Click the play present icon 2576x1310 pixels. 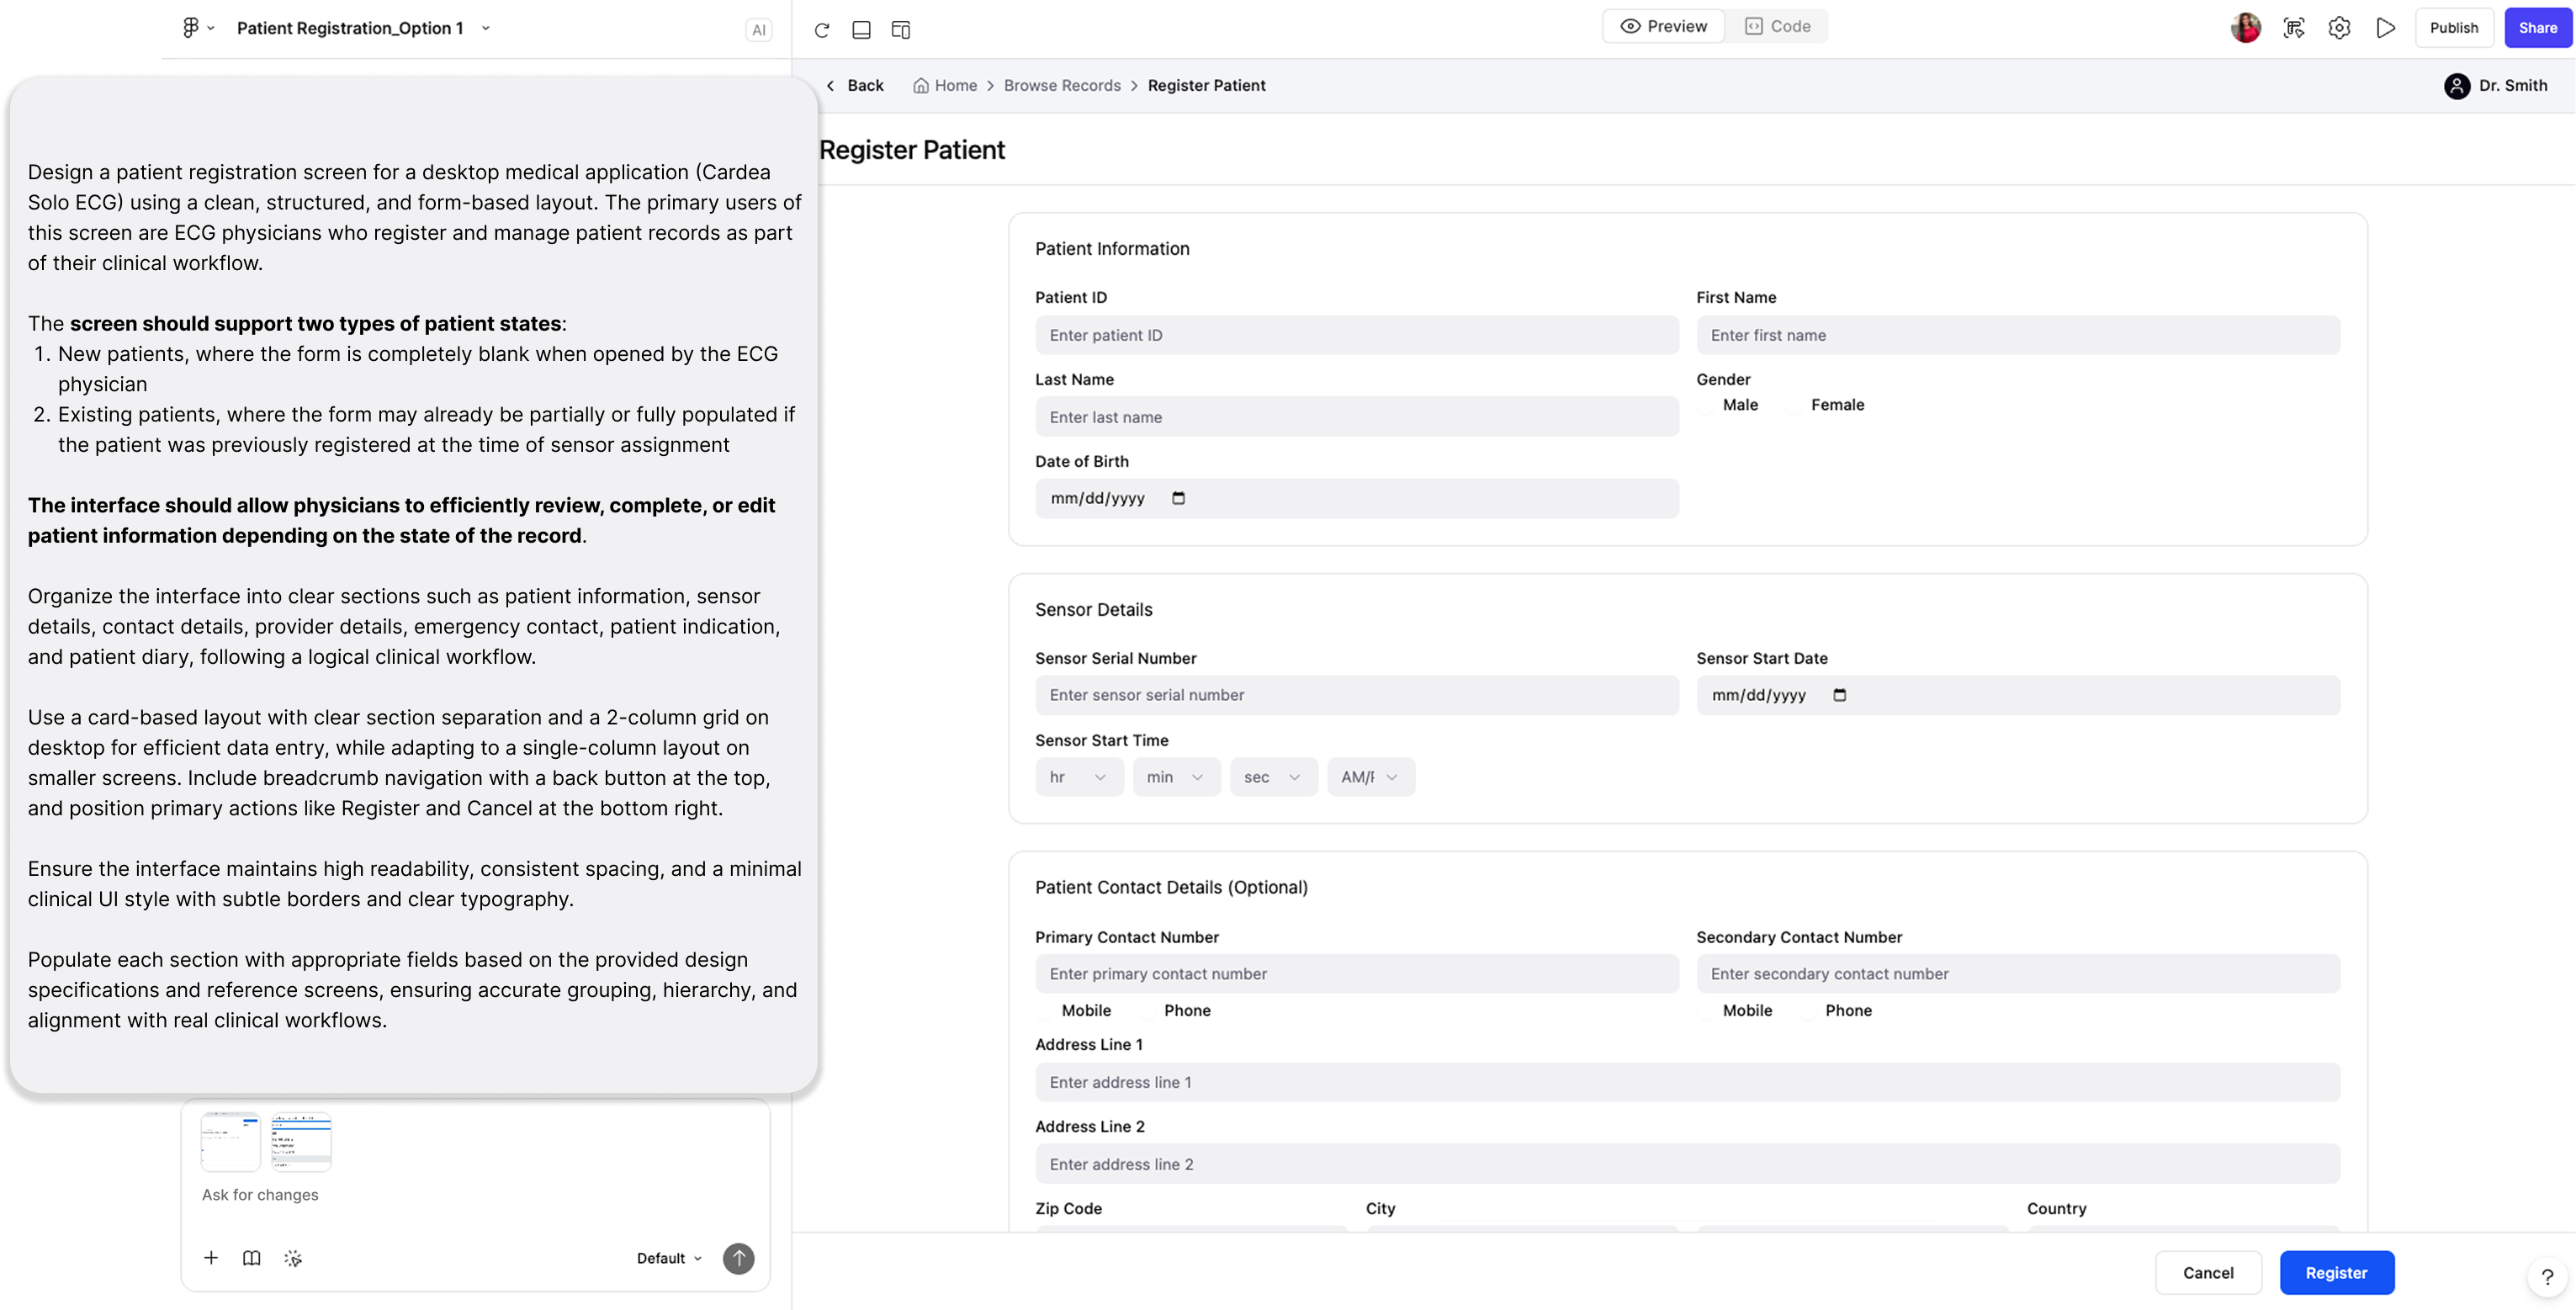pos(2386,28)
